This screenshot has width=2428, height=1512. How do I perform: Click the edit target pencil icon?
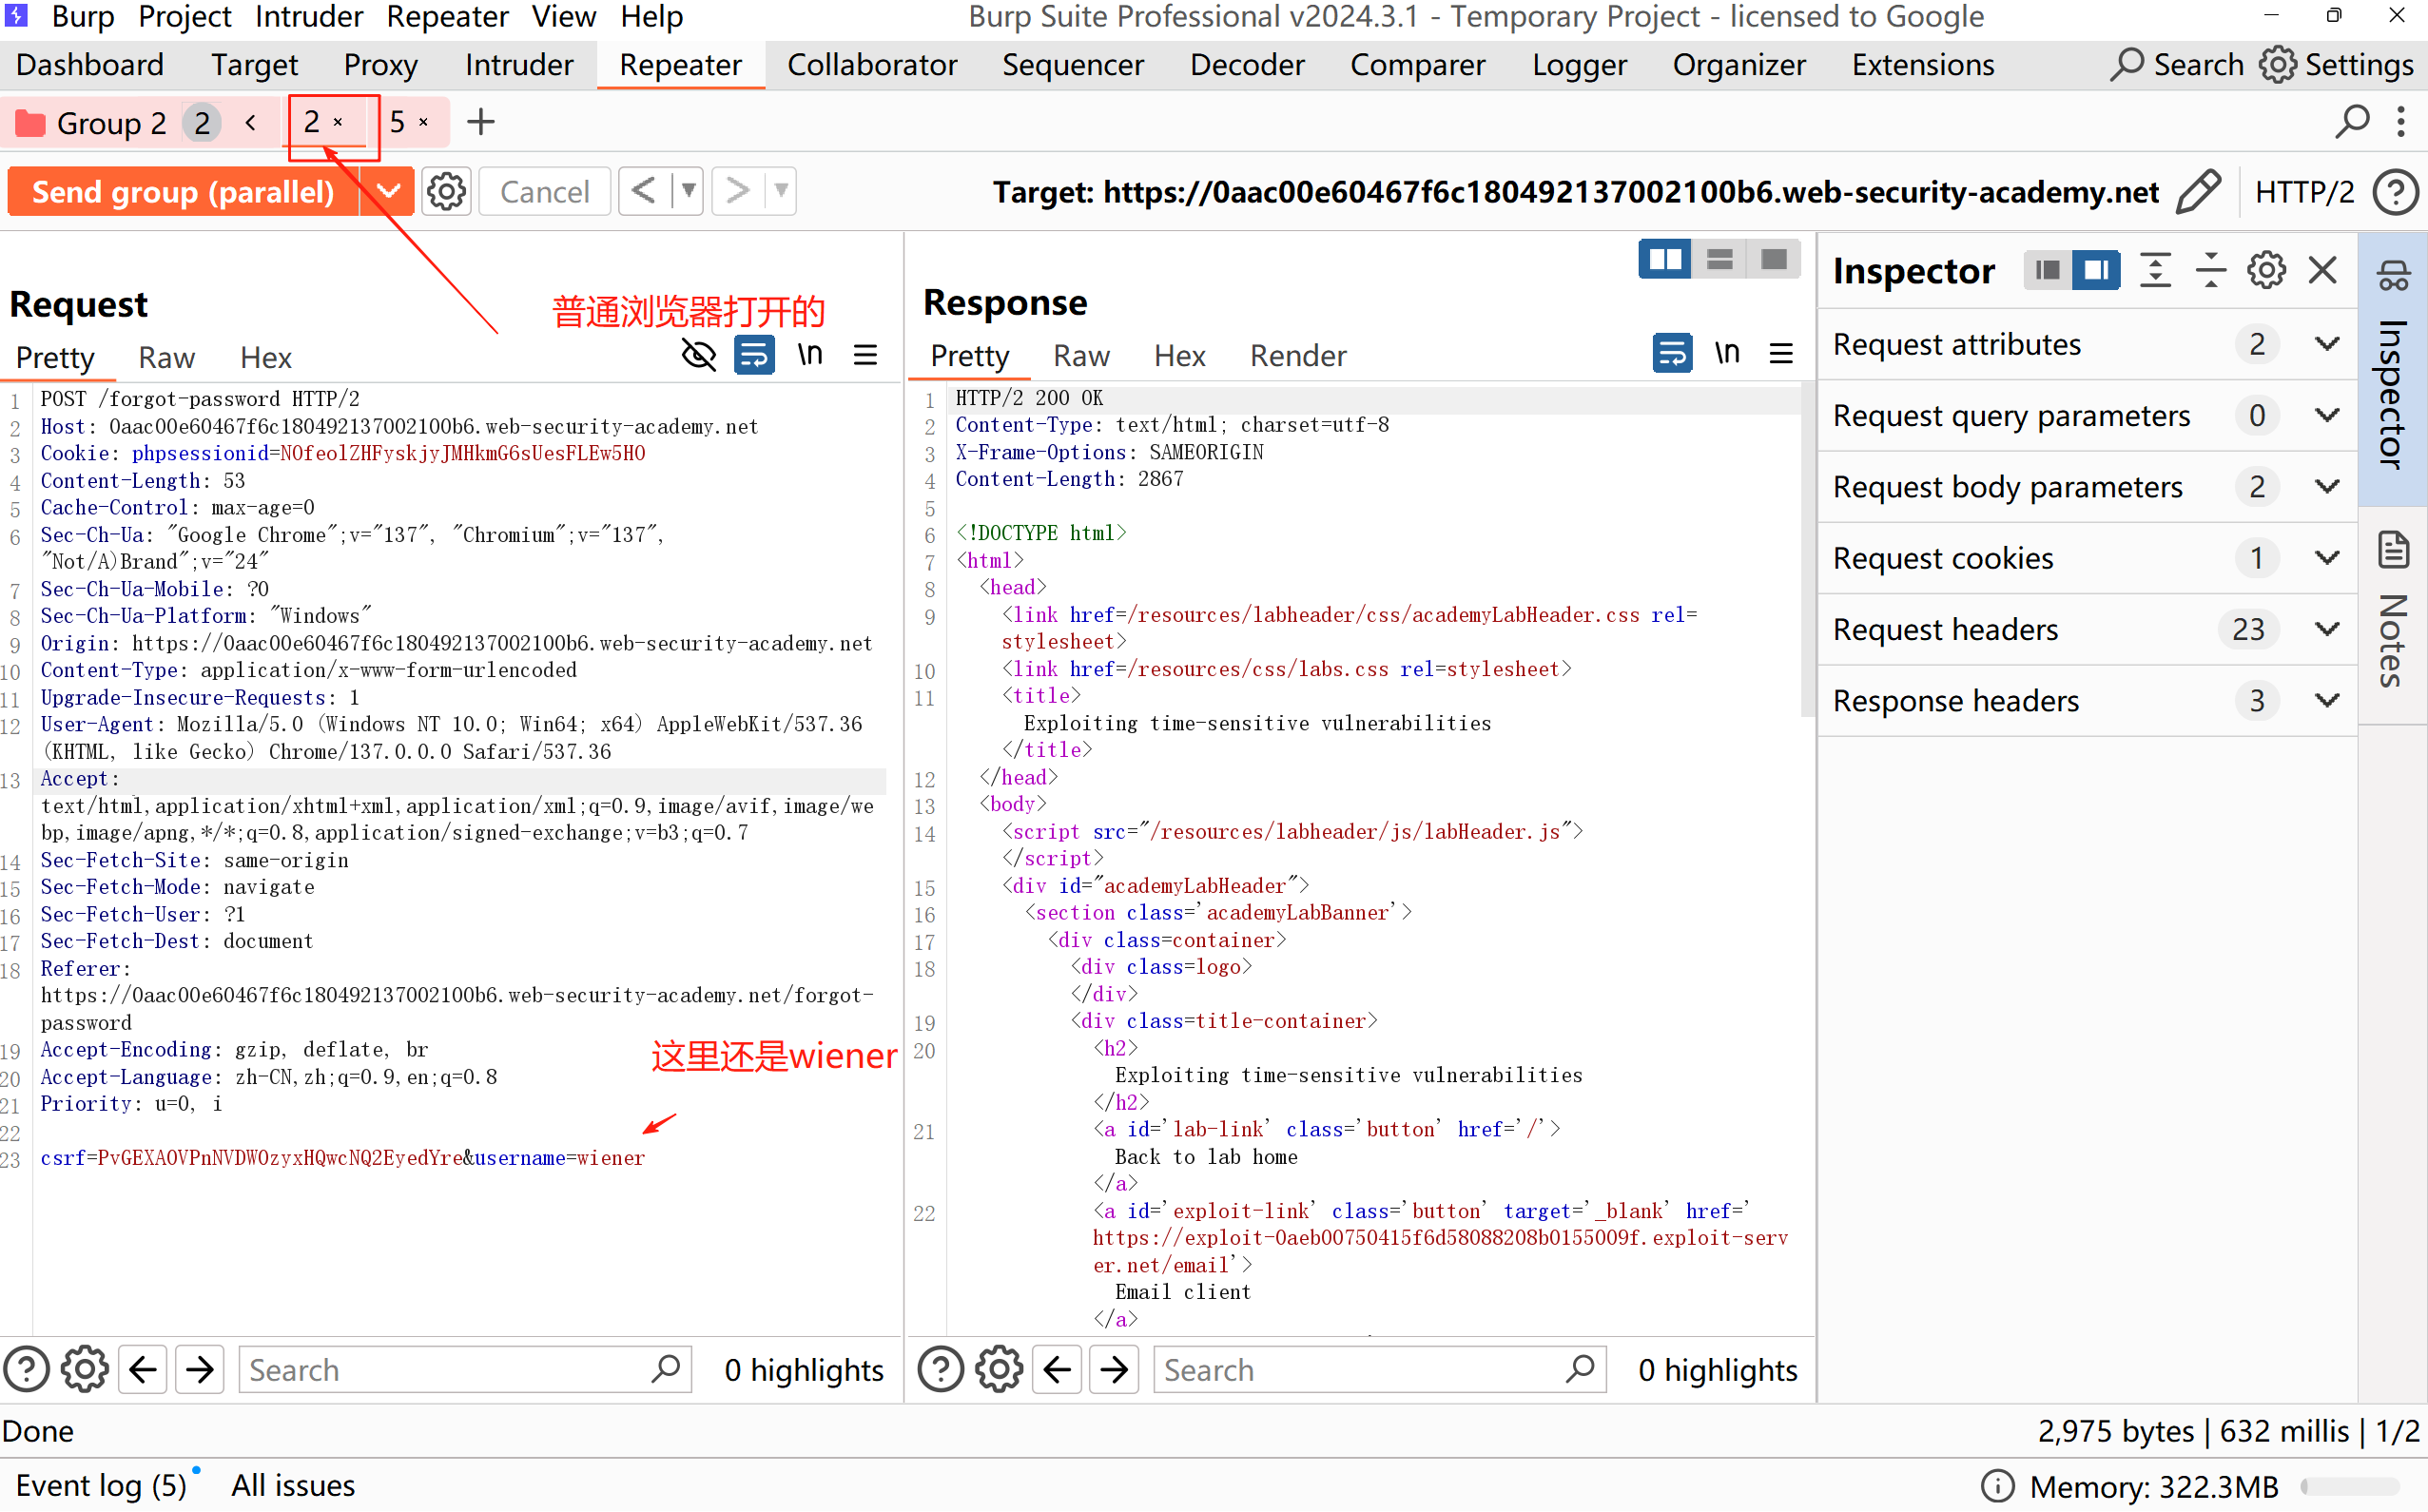(x=2197, y=191)
